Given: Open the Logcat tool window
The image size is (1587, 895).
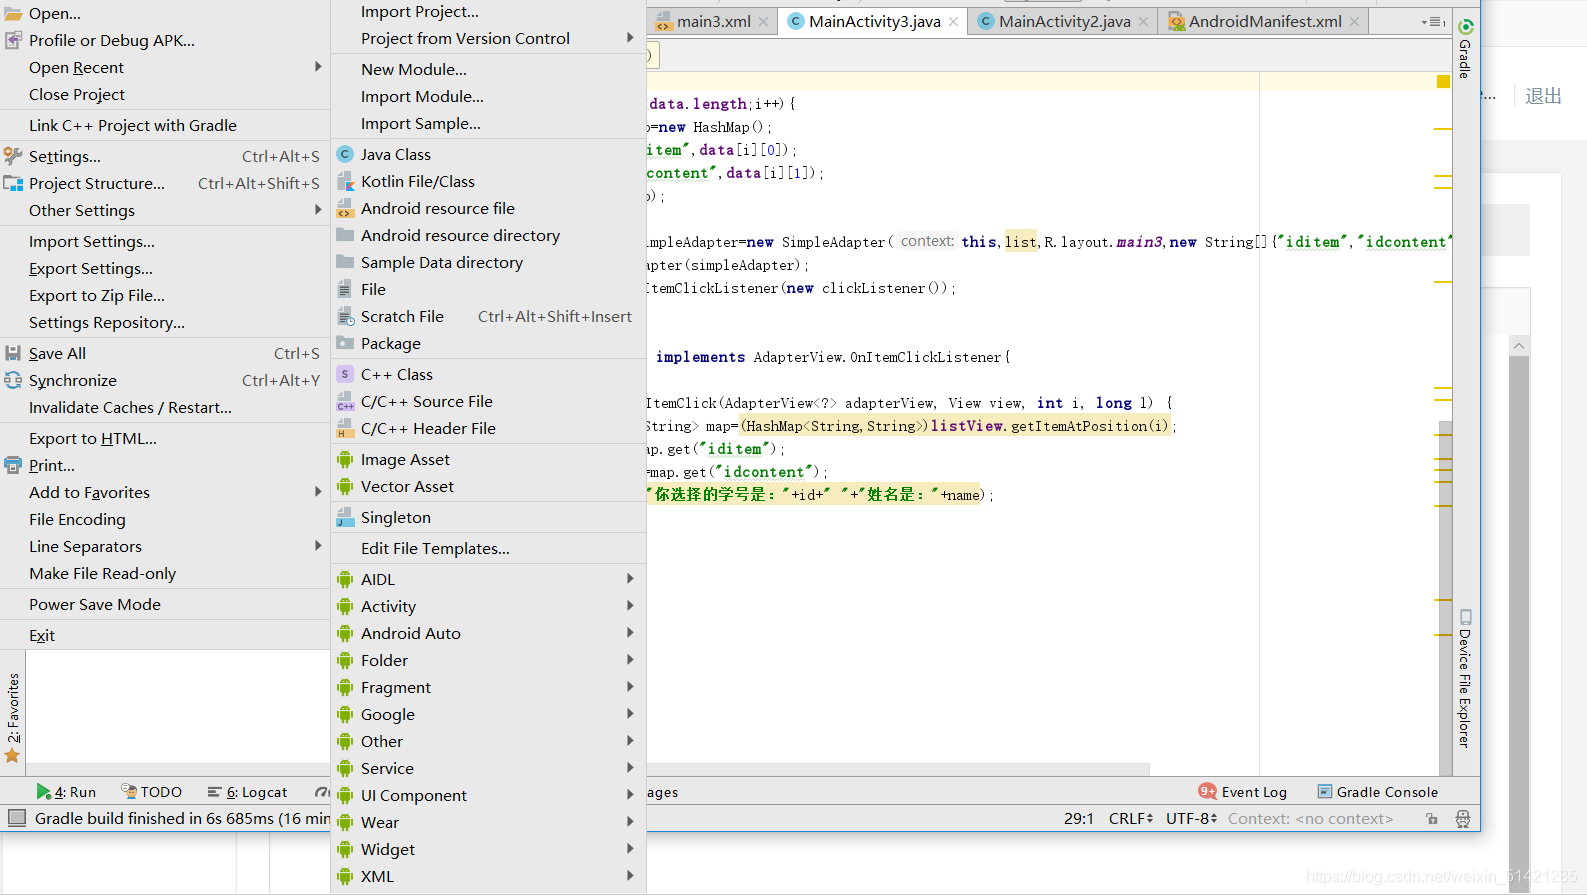Looking at the screenshot, I should [247, 791].
